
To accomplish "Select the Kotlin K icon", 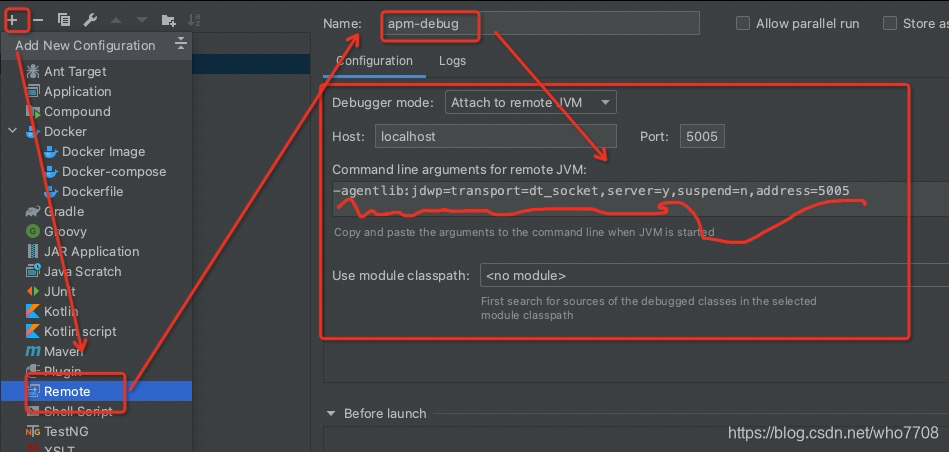I will click(33, 311).
